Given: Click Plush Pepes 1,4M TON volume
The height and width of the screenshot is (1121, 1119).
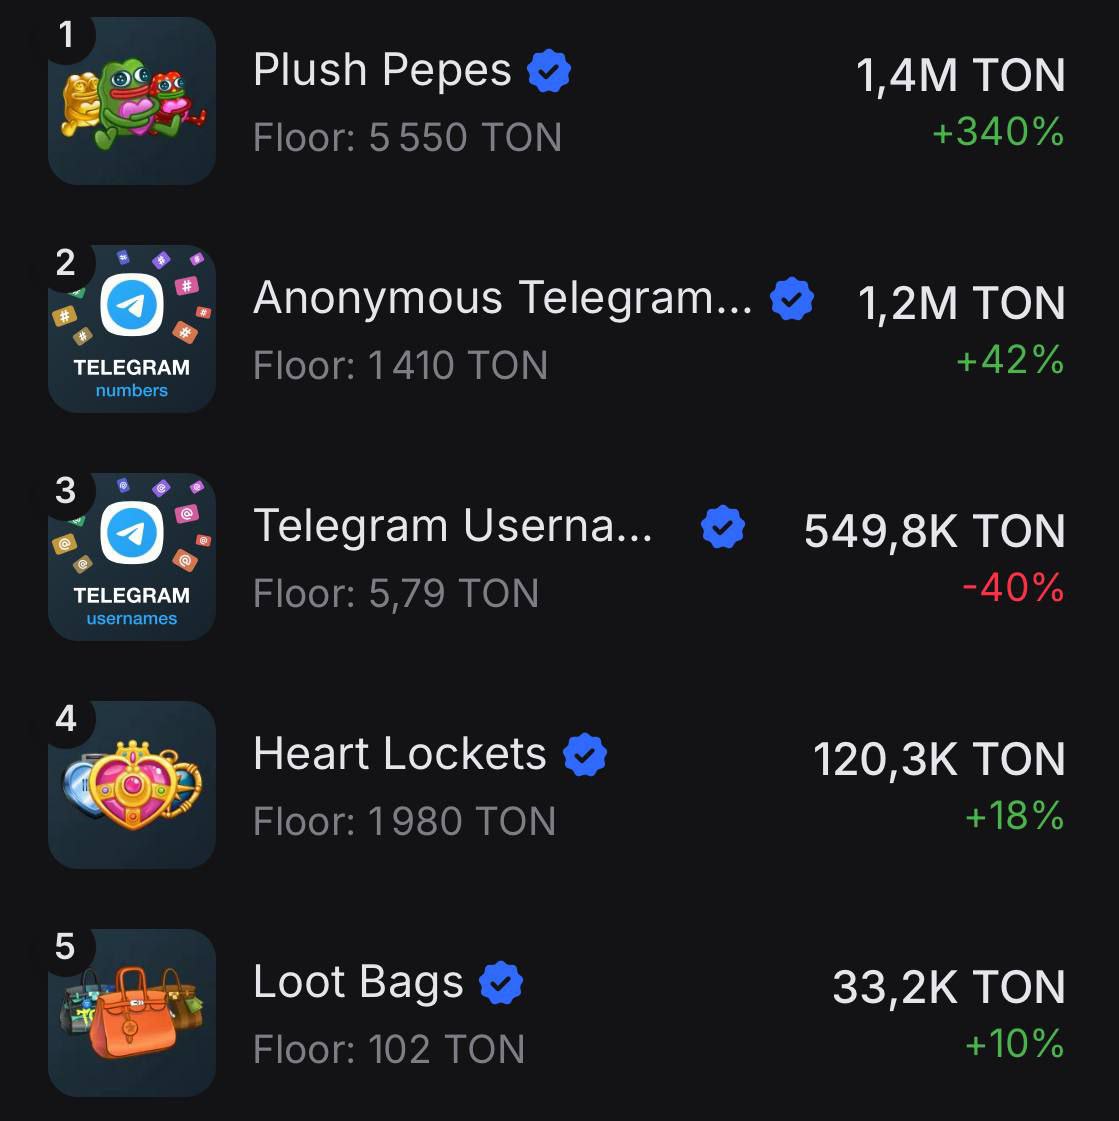Looking at the screenshot, I should pos(960,76).
